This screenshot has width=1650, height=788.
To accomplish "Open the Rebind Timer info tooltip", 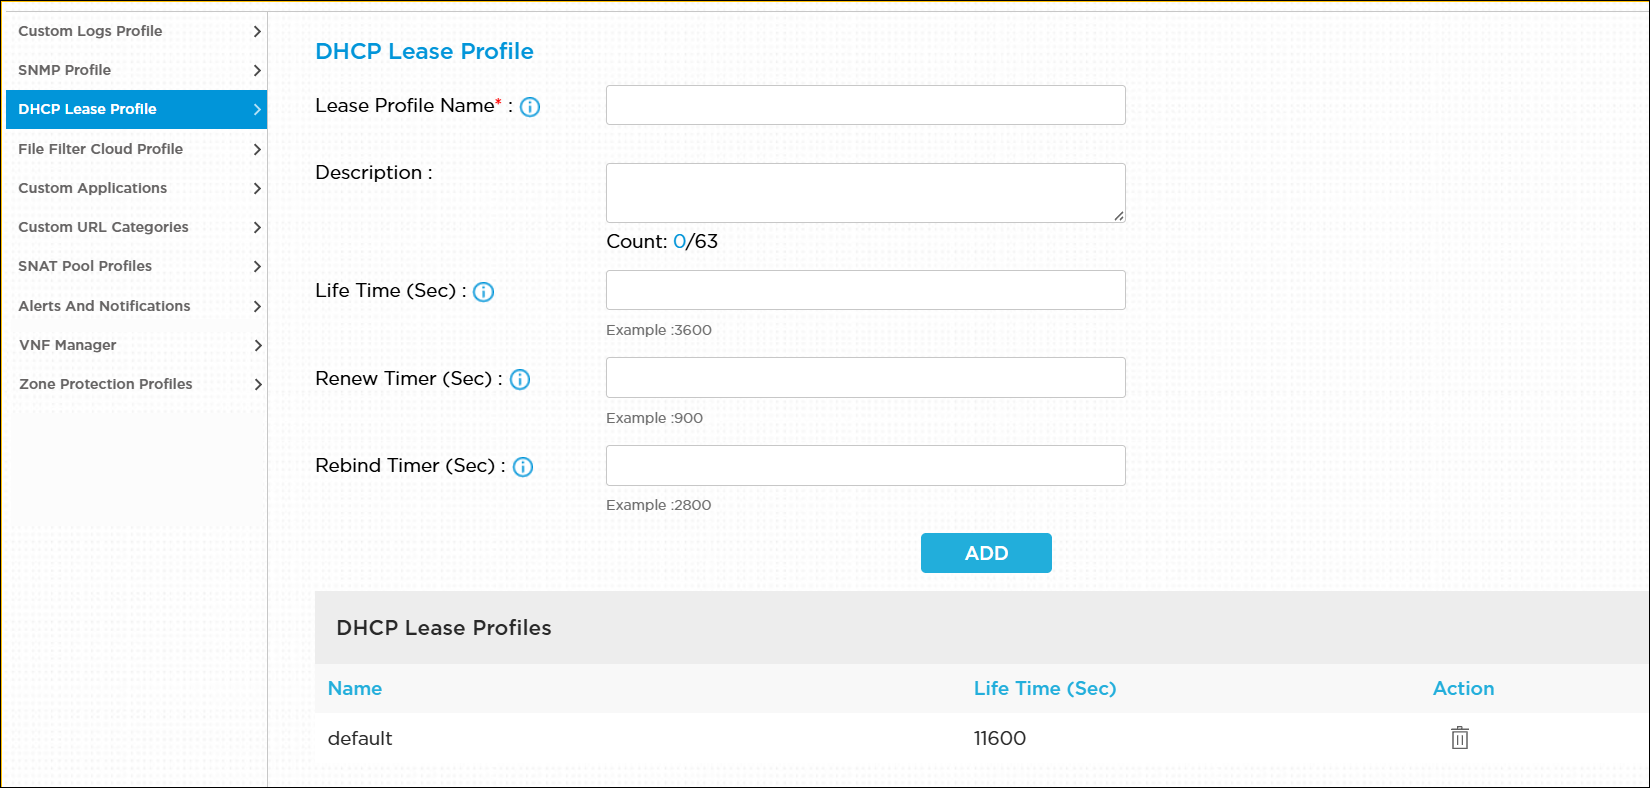I will (521, 466).
